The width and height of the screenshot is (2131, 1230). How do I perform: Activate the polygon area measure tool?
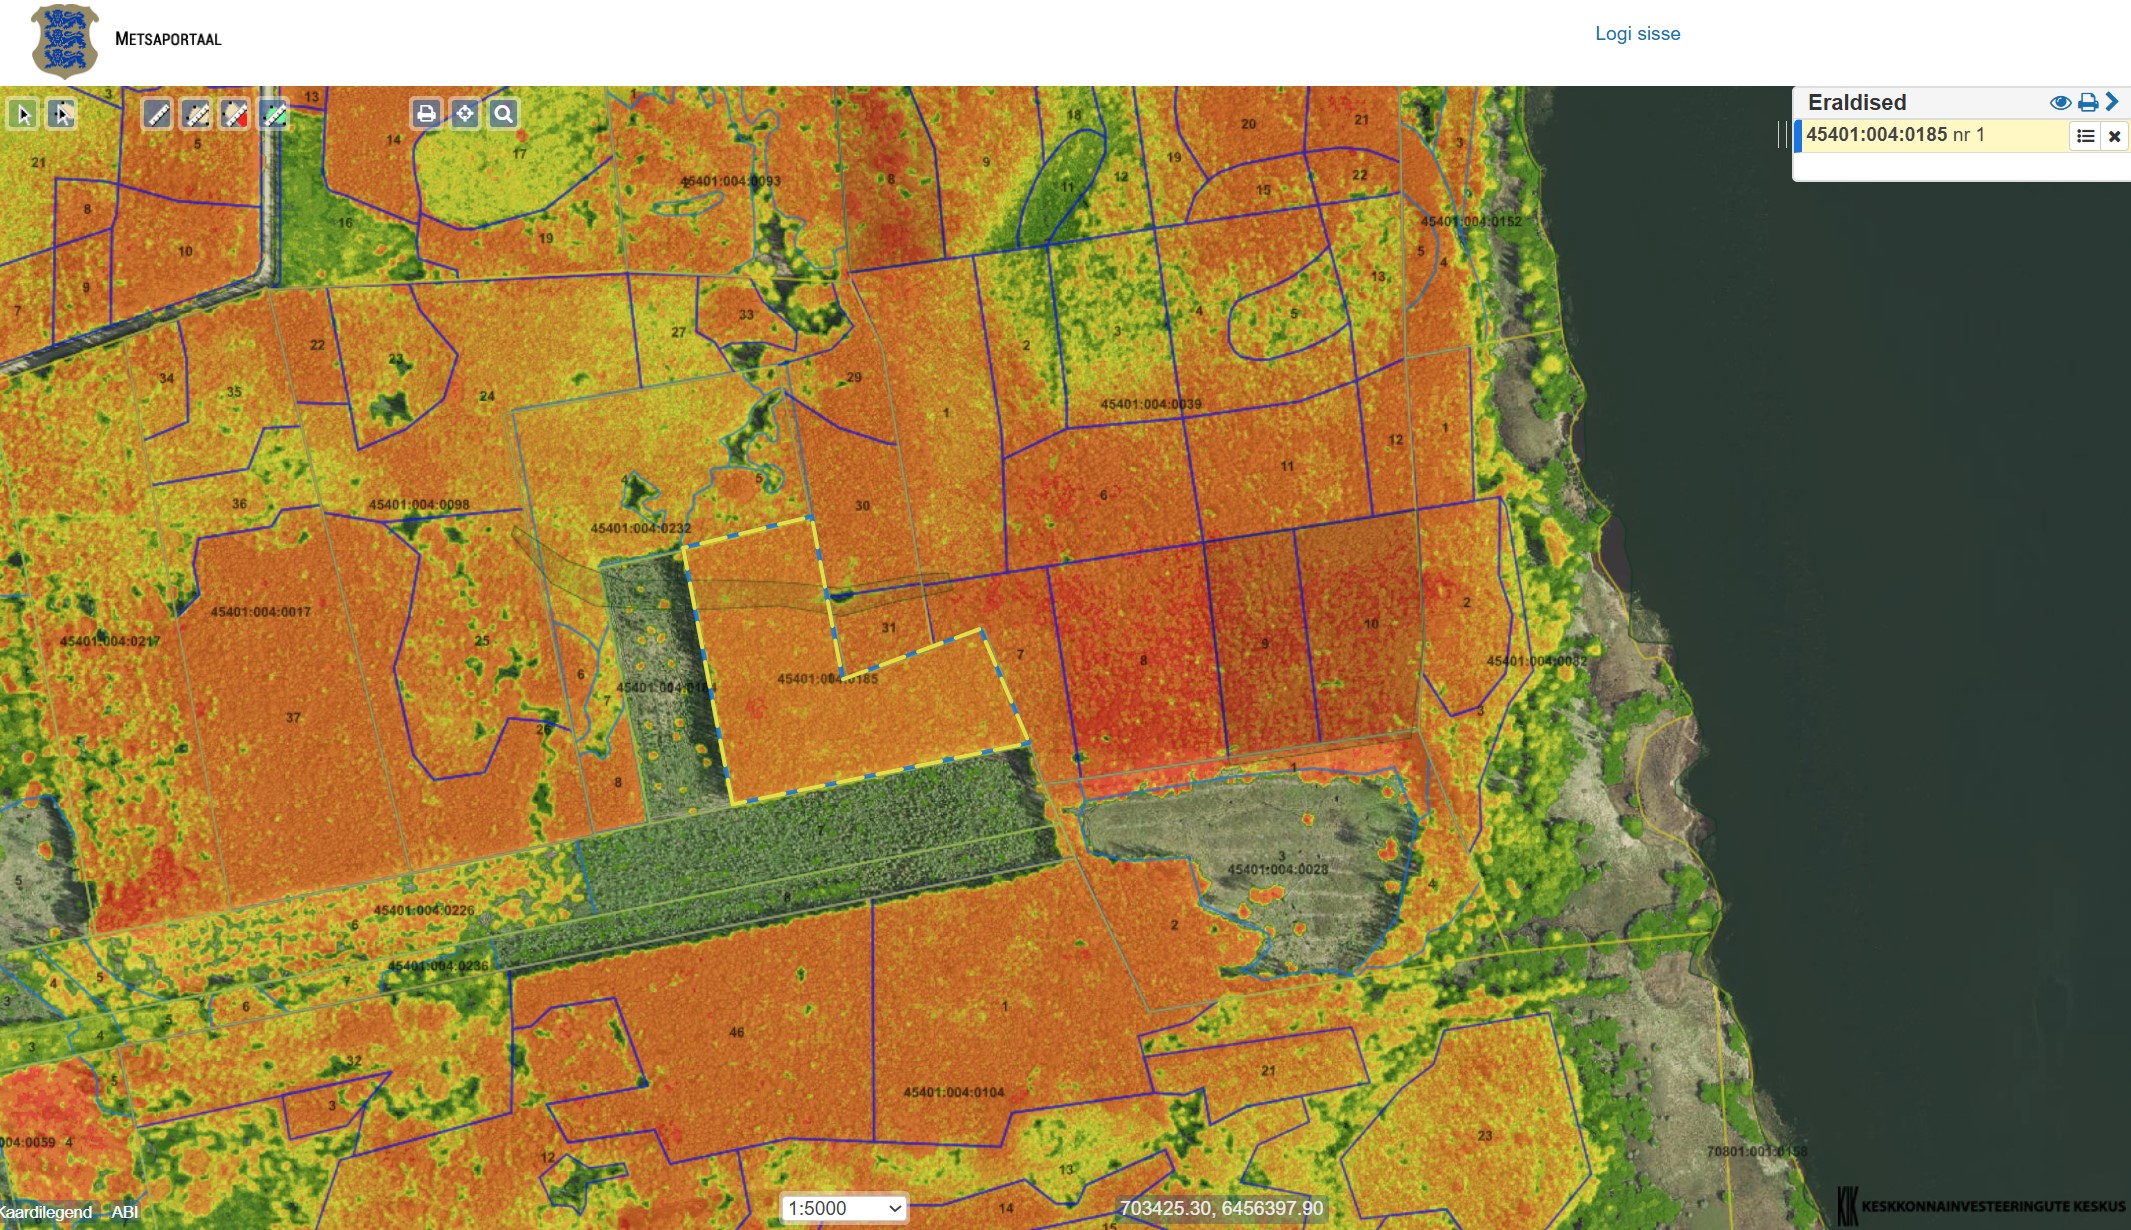[x=196, y=115]
